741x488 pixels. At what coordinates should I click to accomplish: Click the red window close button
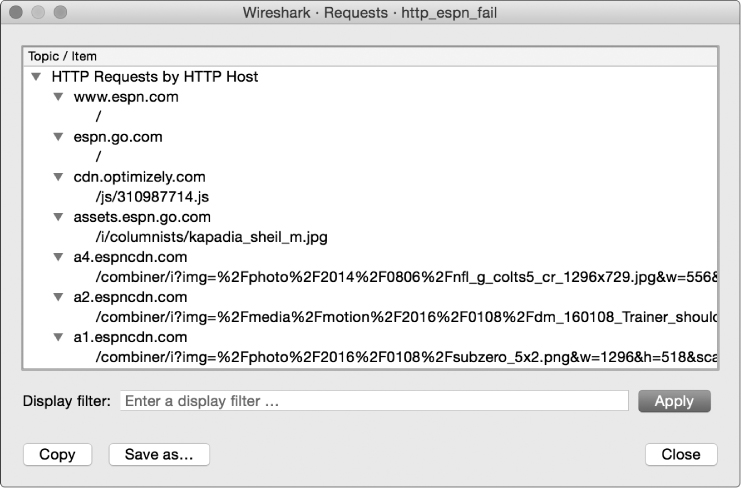(x=16, y=12)
